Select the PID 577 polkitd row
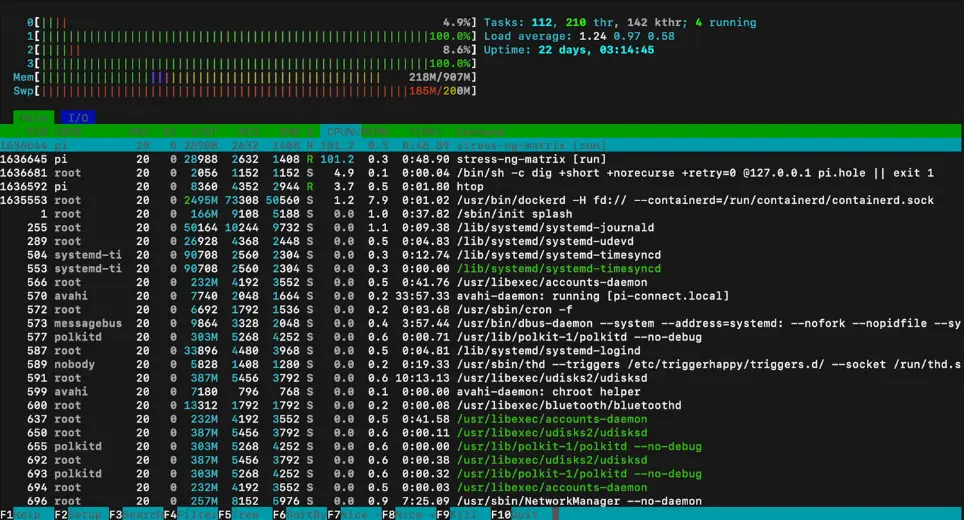The height and width of the screenshot is (520, 964). pos(481,337)
